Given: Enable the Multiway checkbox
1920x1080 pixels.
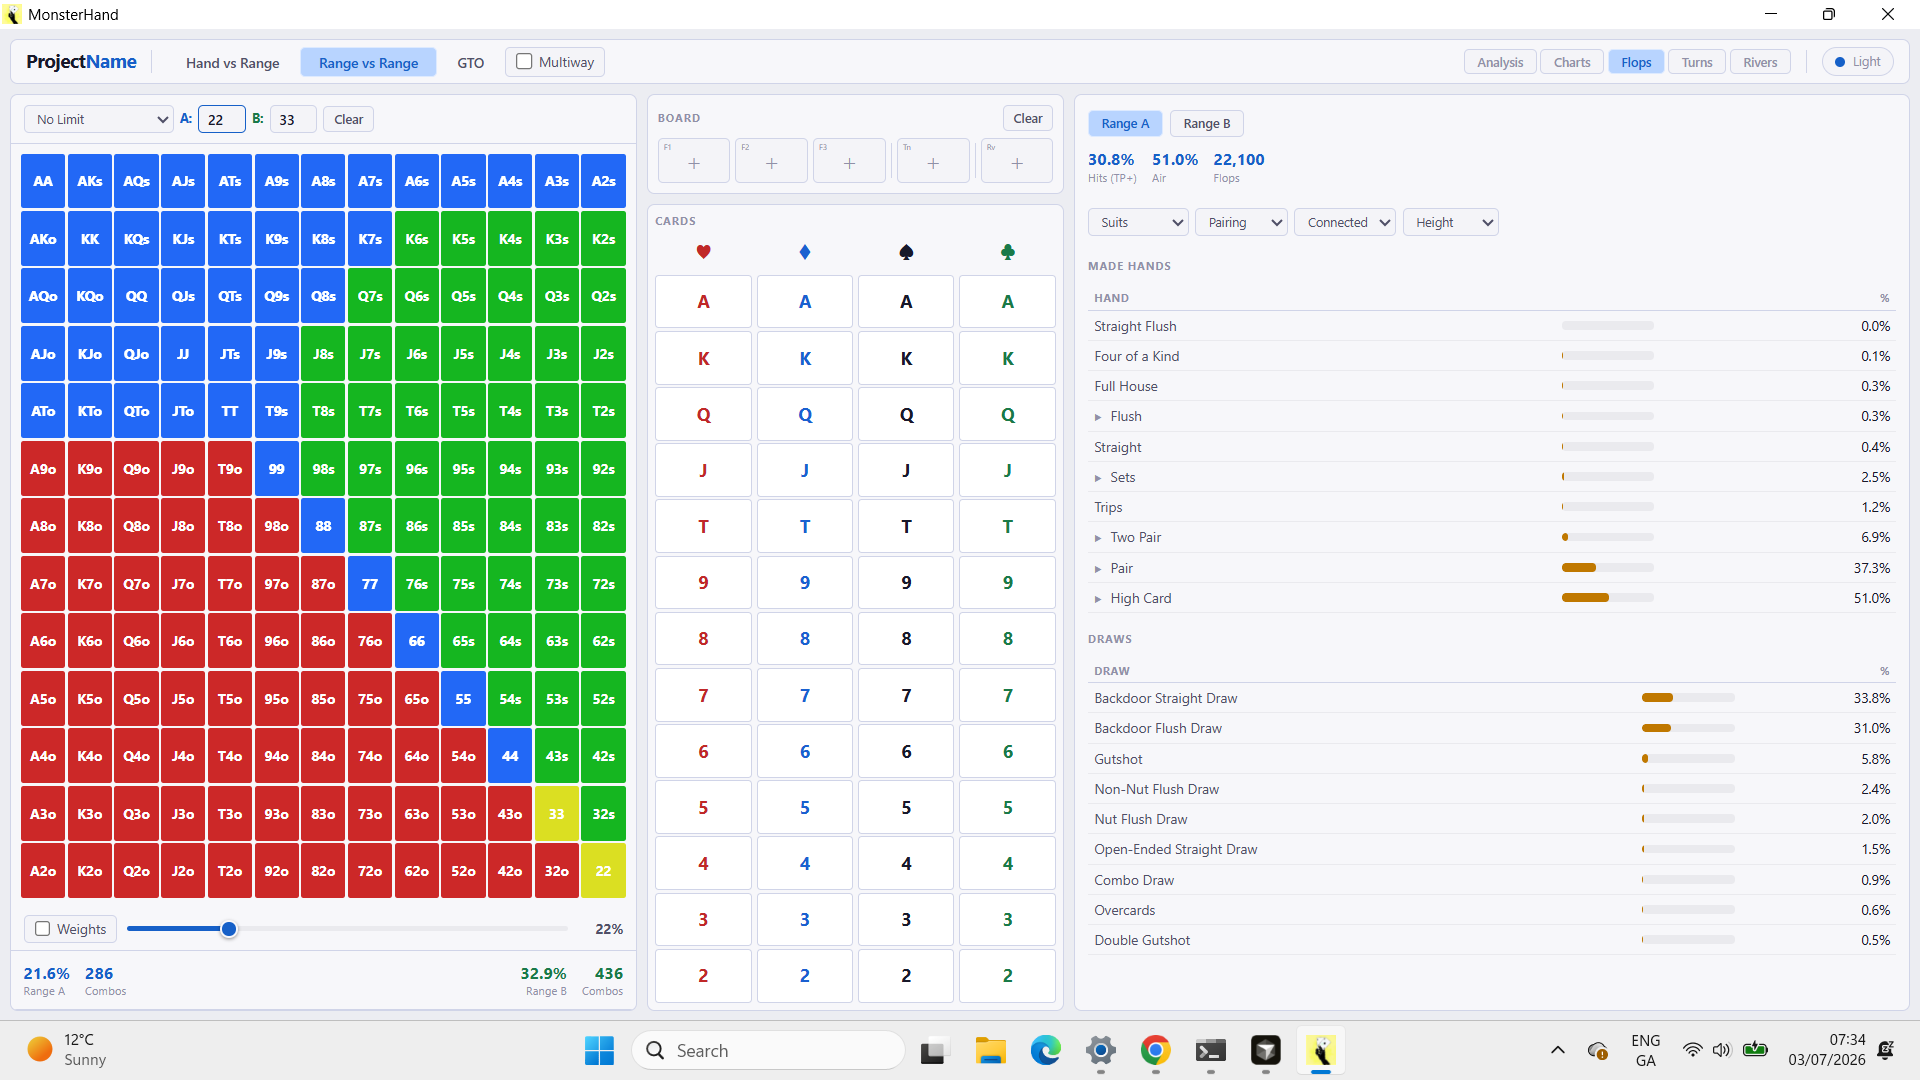Looking at the screenshot, I should point(524,62).
